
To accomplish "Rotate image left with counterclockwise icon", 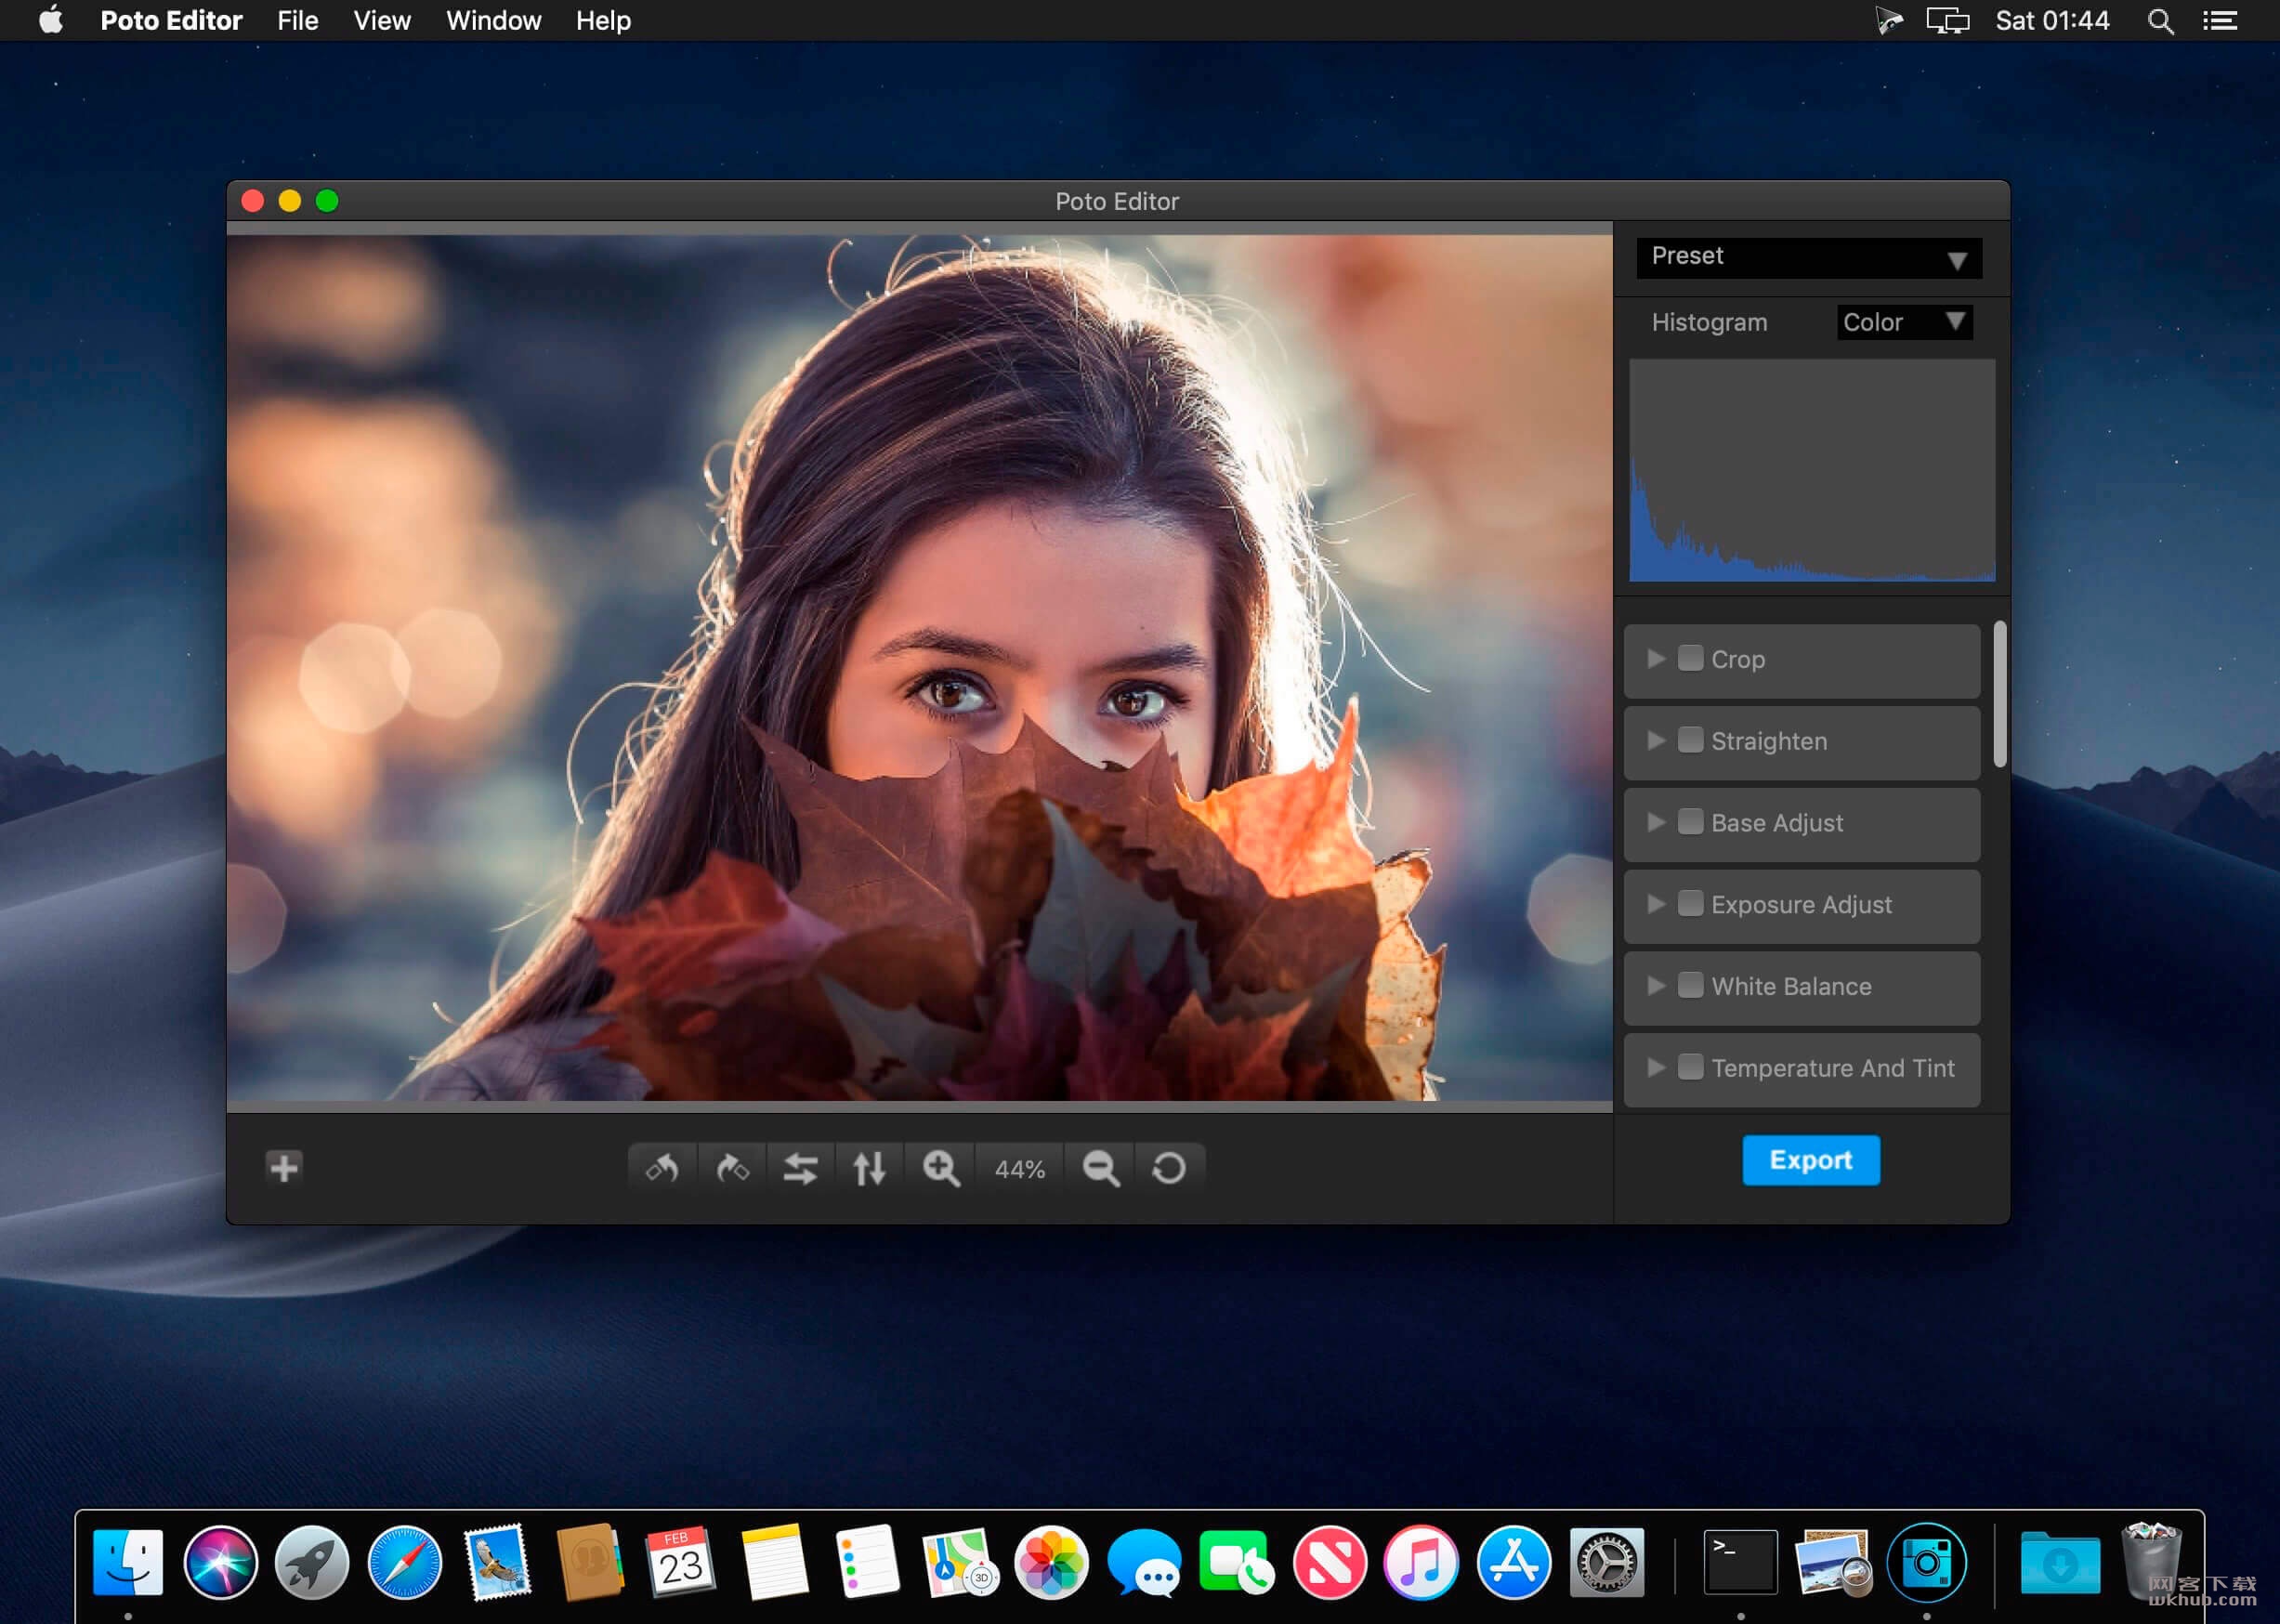I will click(662, 1168).
